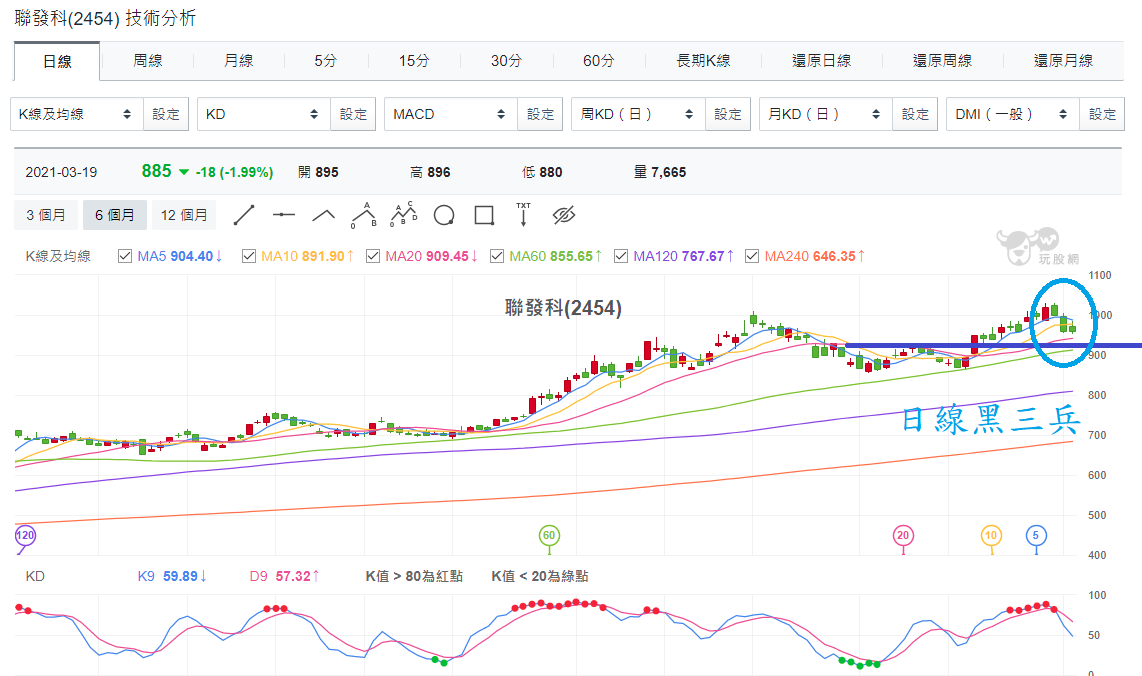
Task: Open the 周KD(日) dropdown
Action: pyautogui.click(x=638, y=114)
